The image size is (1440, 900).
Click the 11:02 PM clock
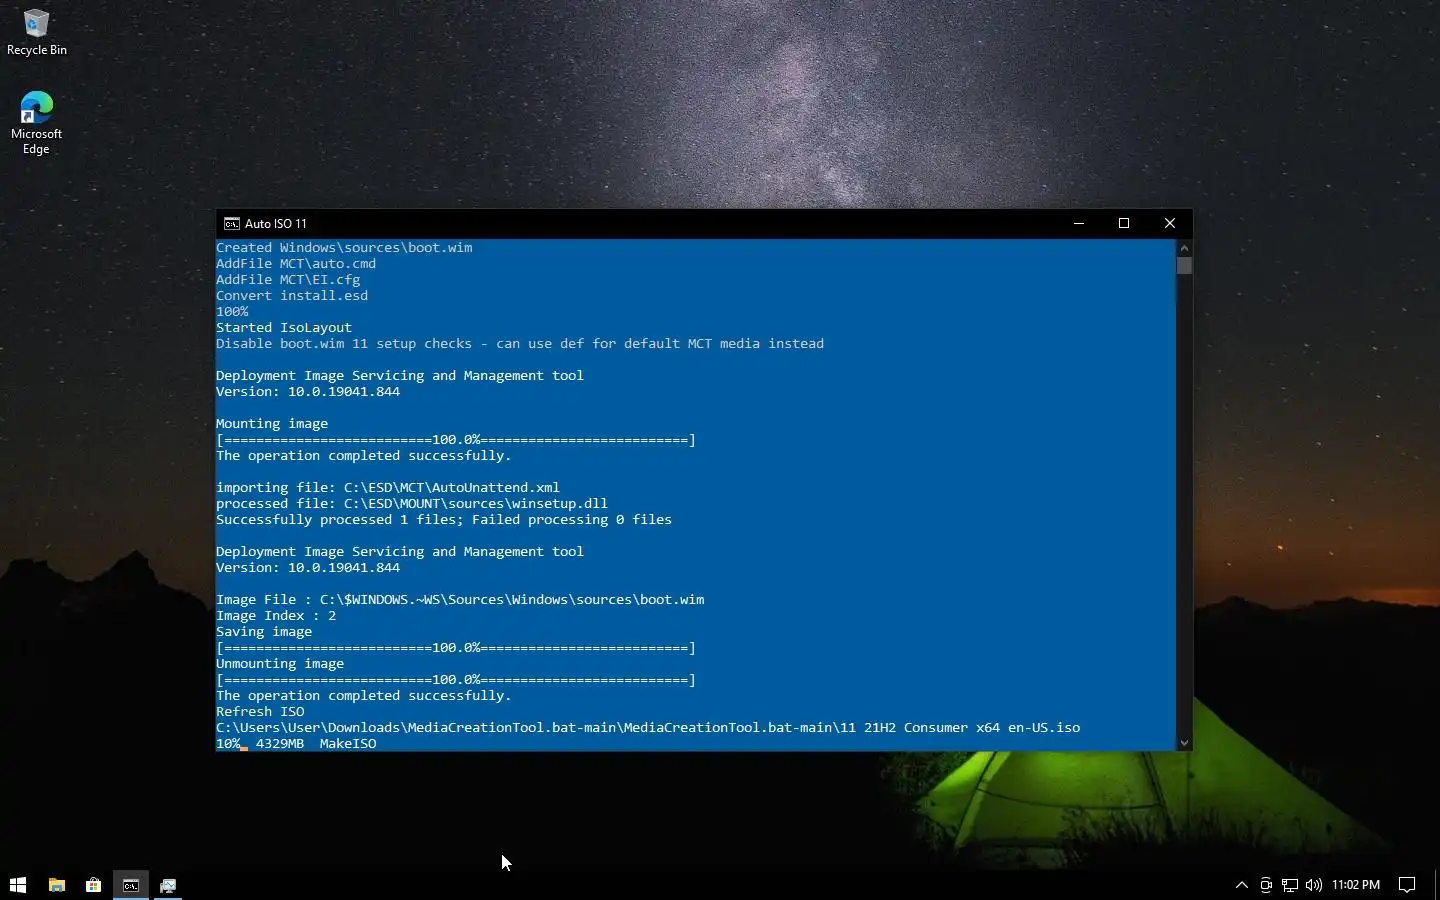[1356, 885]
